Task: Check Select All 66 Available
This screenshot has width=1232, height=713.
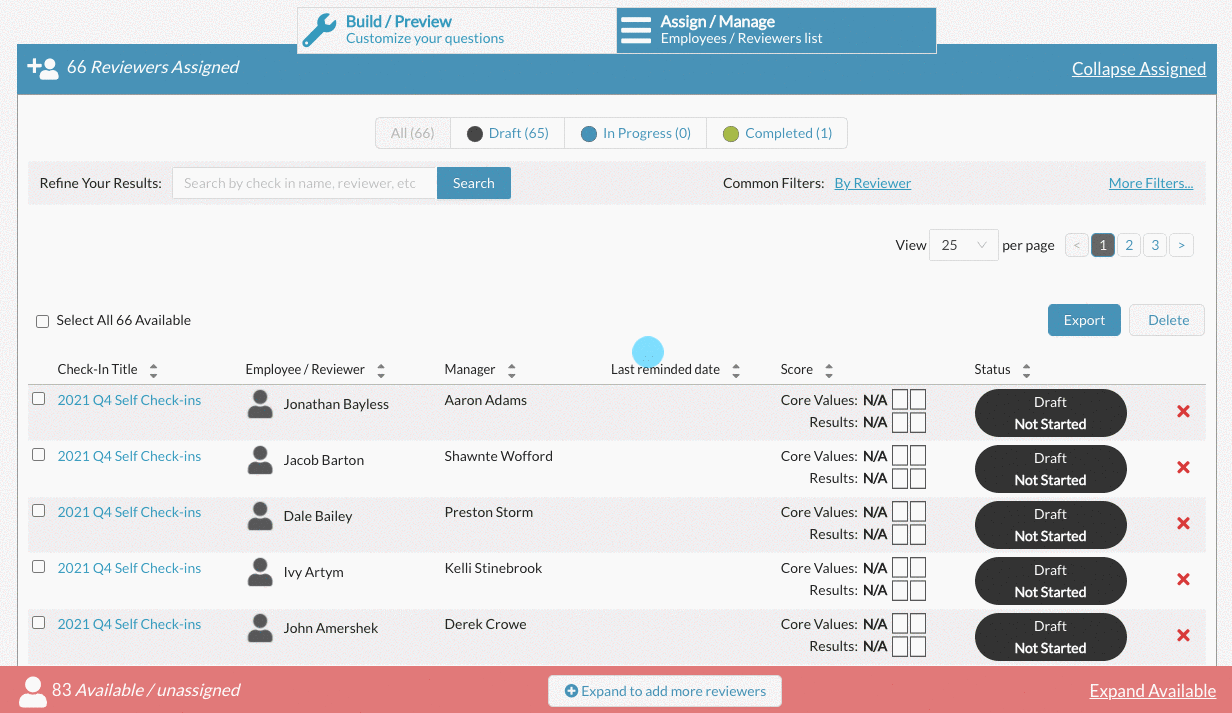Action: click(42, 321)
